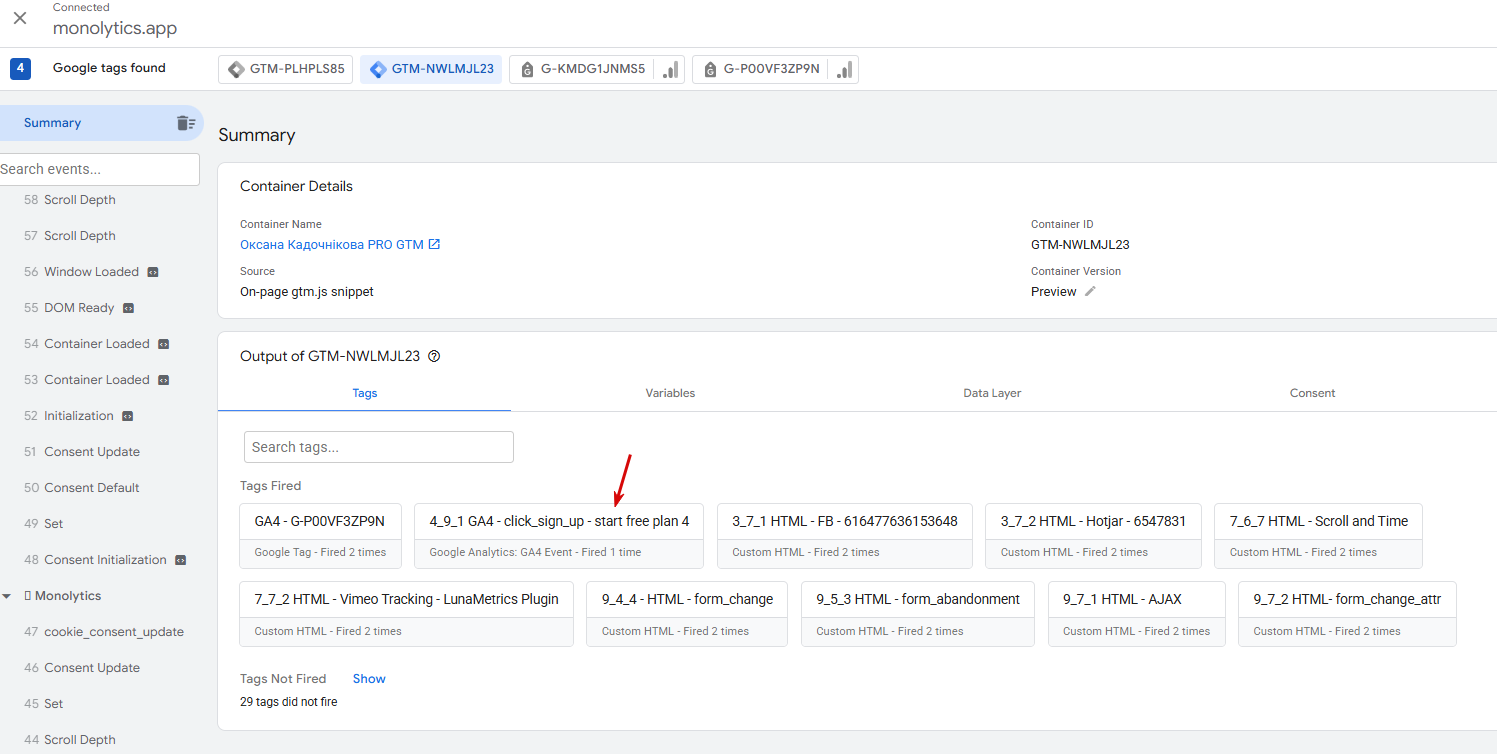This screenshot has height=754, width=1497.
Task: Select the GTM-PLHPLS85 container tab
Action: [286, 69]
